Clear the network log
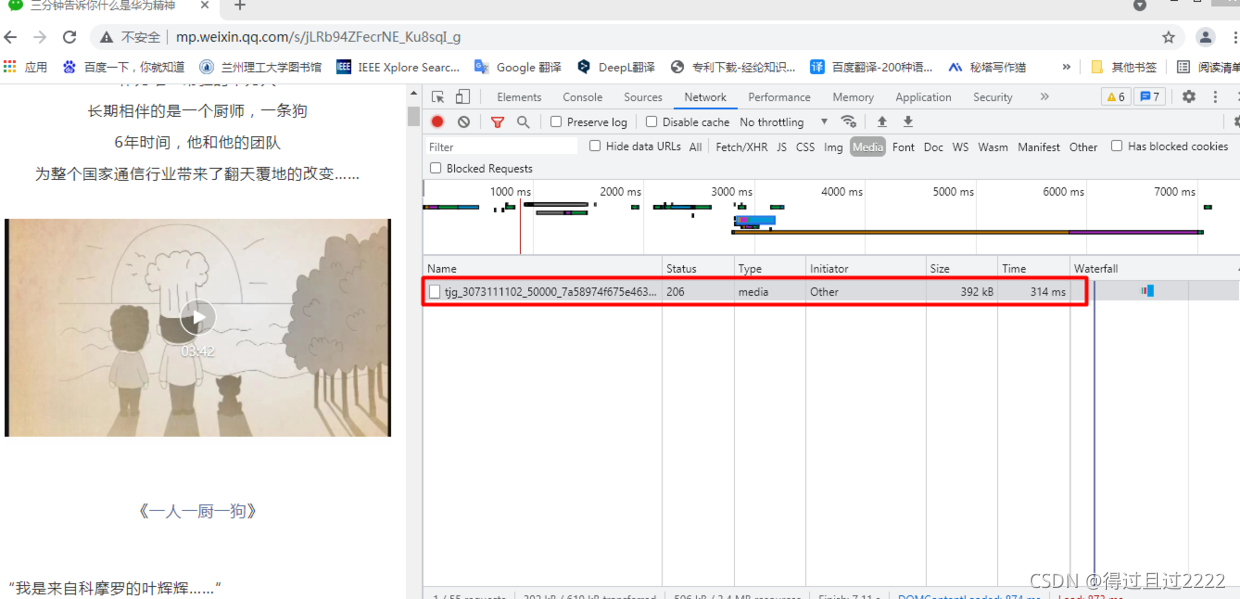Screen dimensions: 1240x599 [464, 122]
